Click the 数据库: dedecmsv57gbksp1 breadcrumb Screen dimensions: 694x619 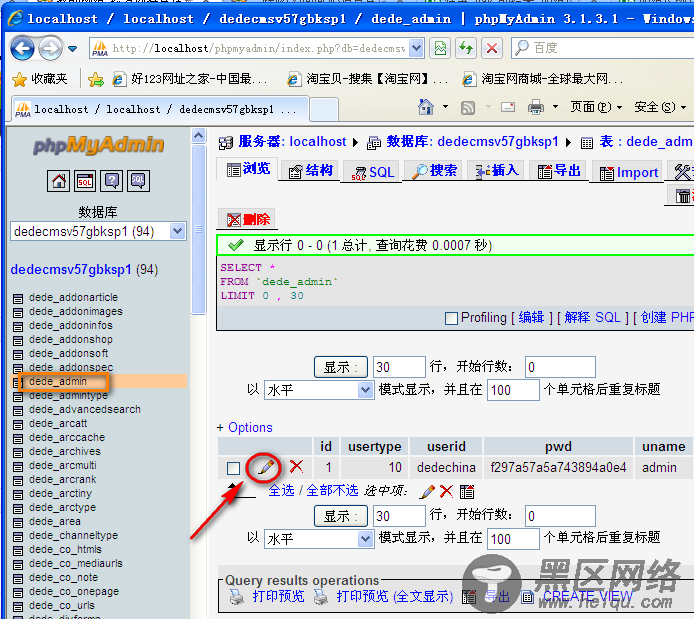[472, 142]
